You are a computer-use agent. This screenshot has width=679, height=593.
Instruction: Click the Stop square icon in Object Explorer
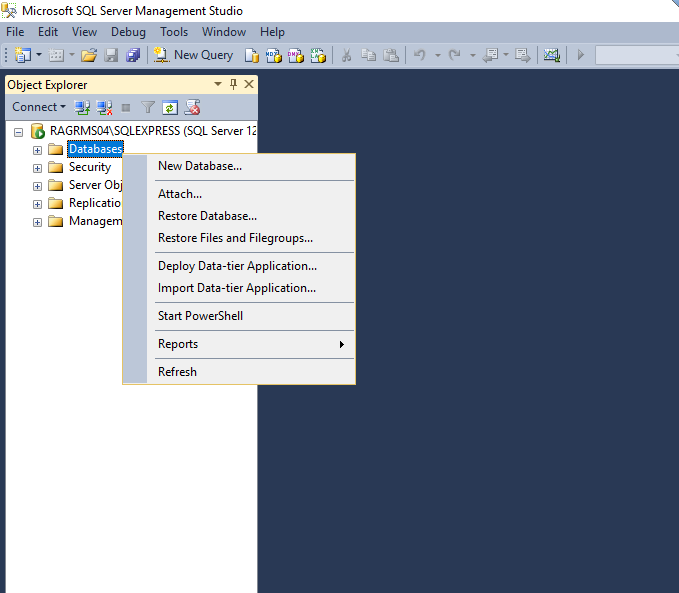tap(126, 107)
